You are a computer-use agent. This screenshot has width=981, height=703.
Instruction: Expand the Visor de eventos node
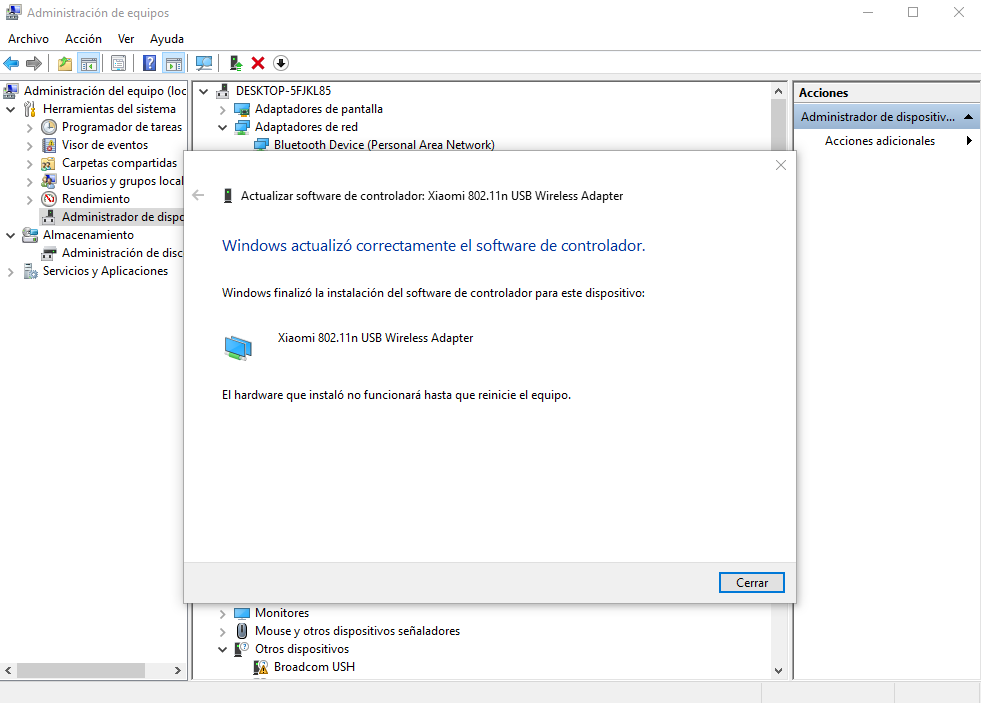coord(29,146)
